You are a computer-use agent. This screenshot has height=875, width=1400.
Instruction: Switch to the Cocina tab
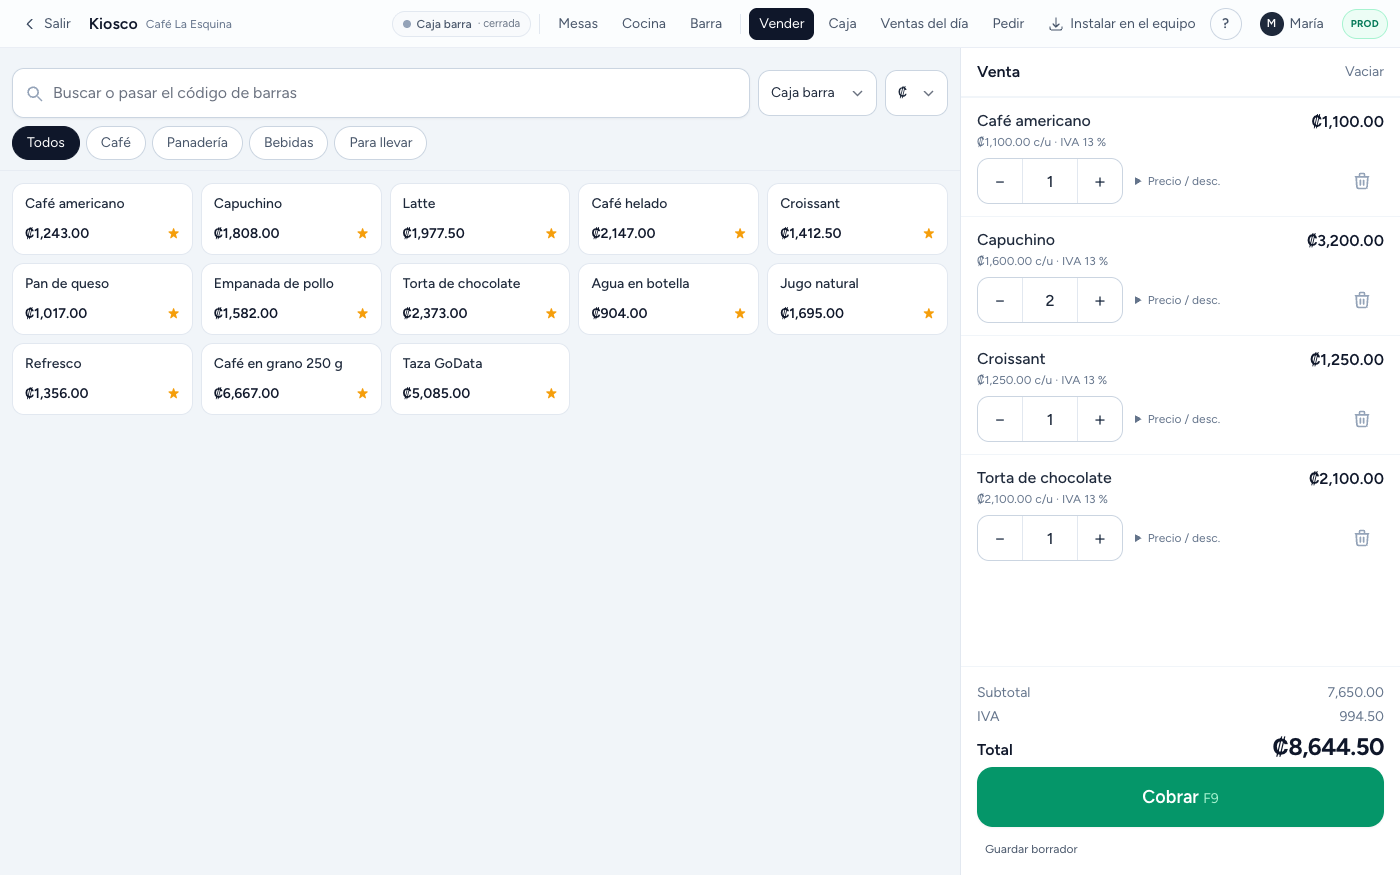point(644,24)
